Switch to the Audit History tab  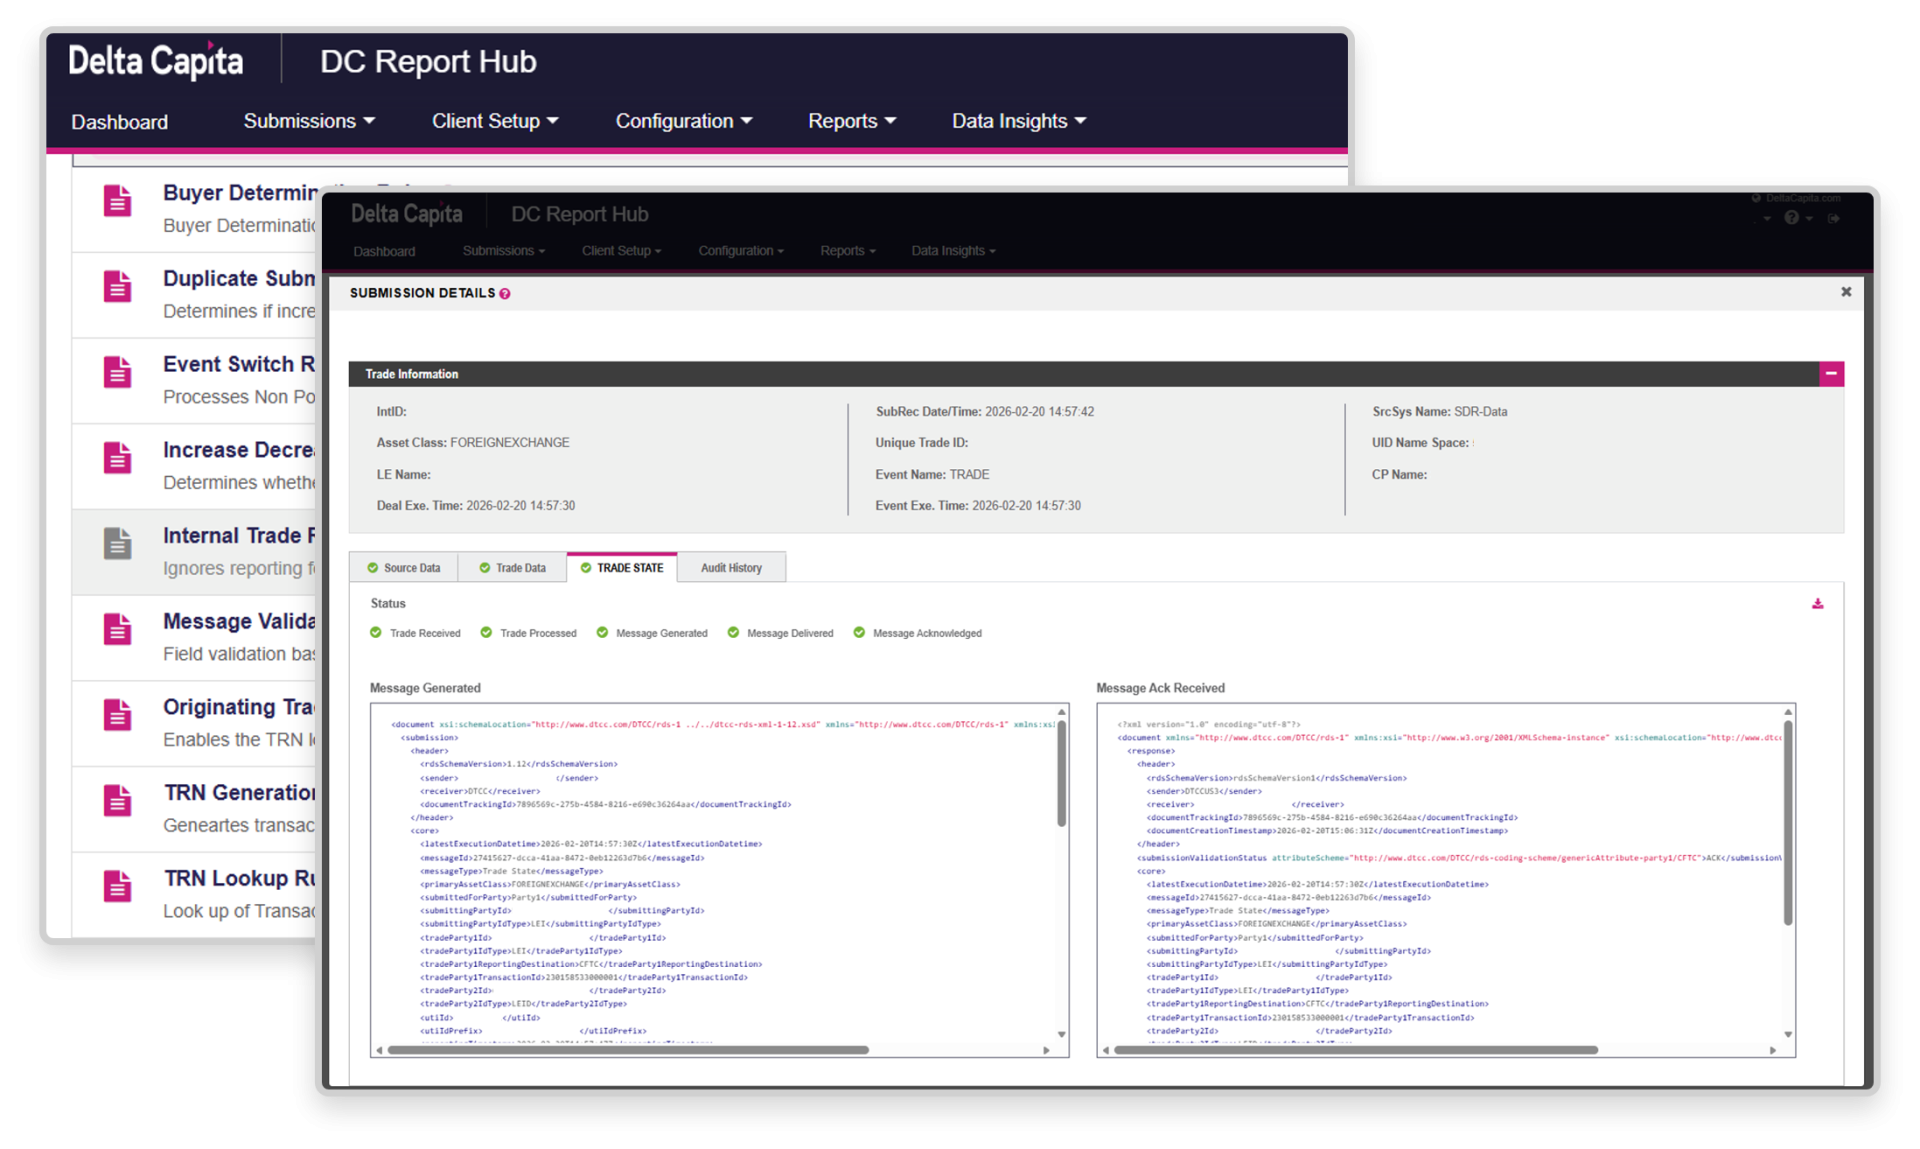(731, 568)
